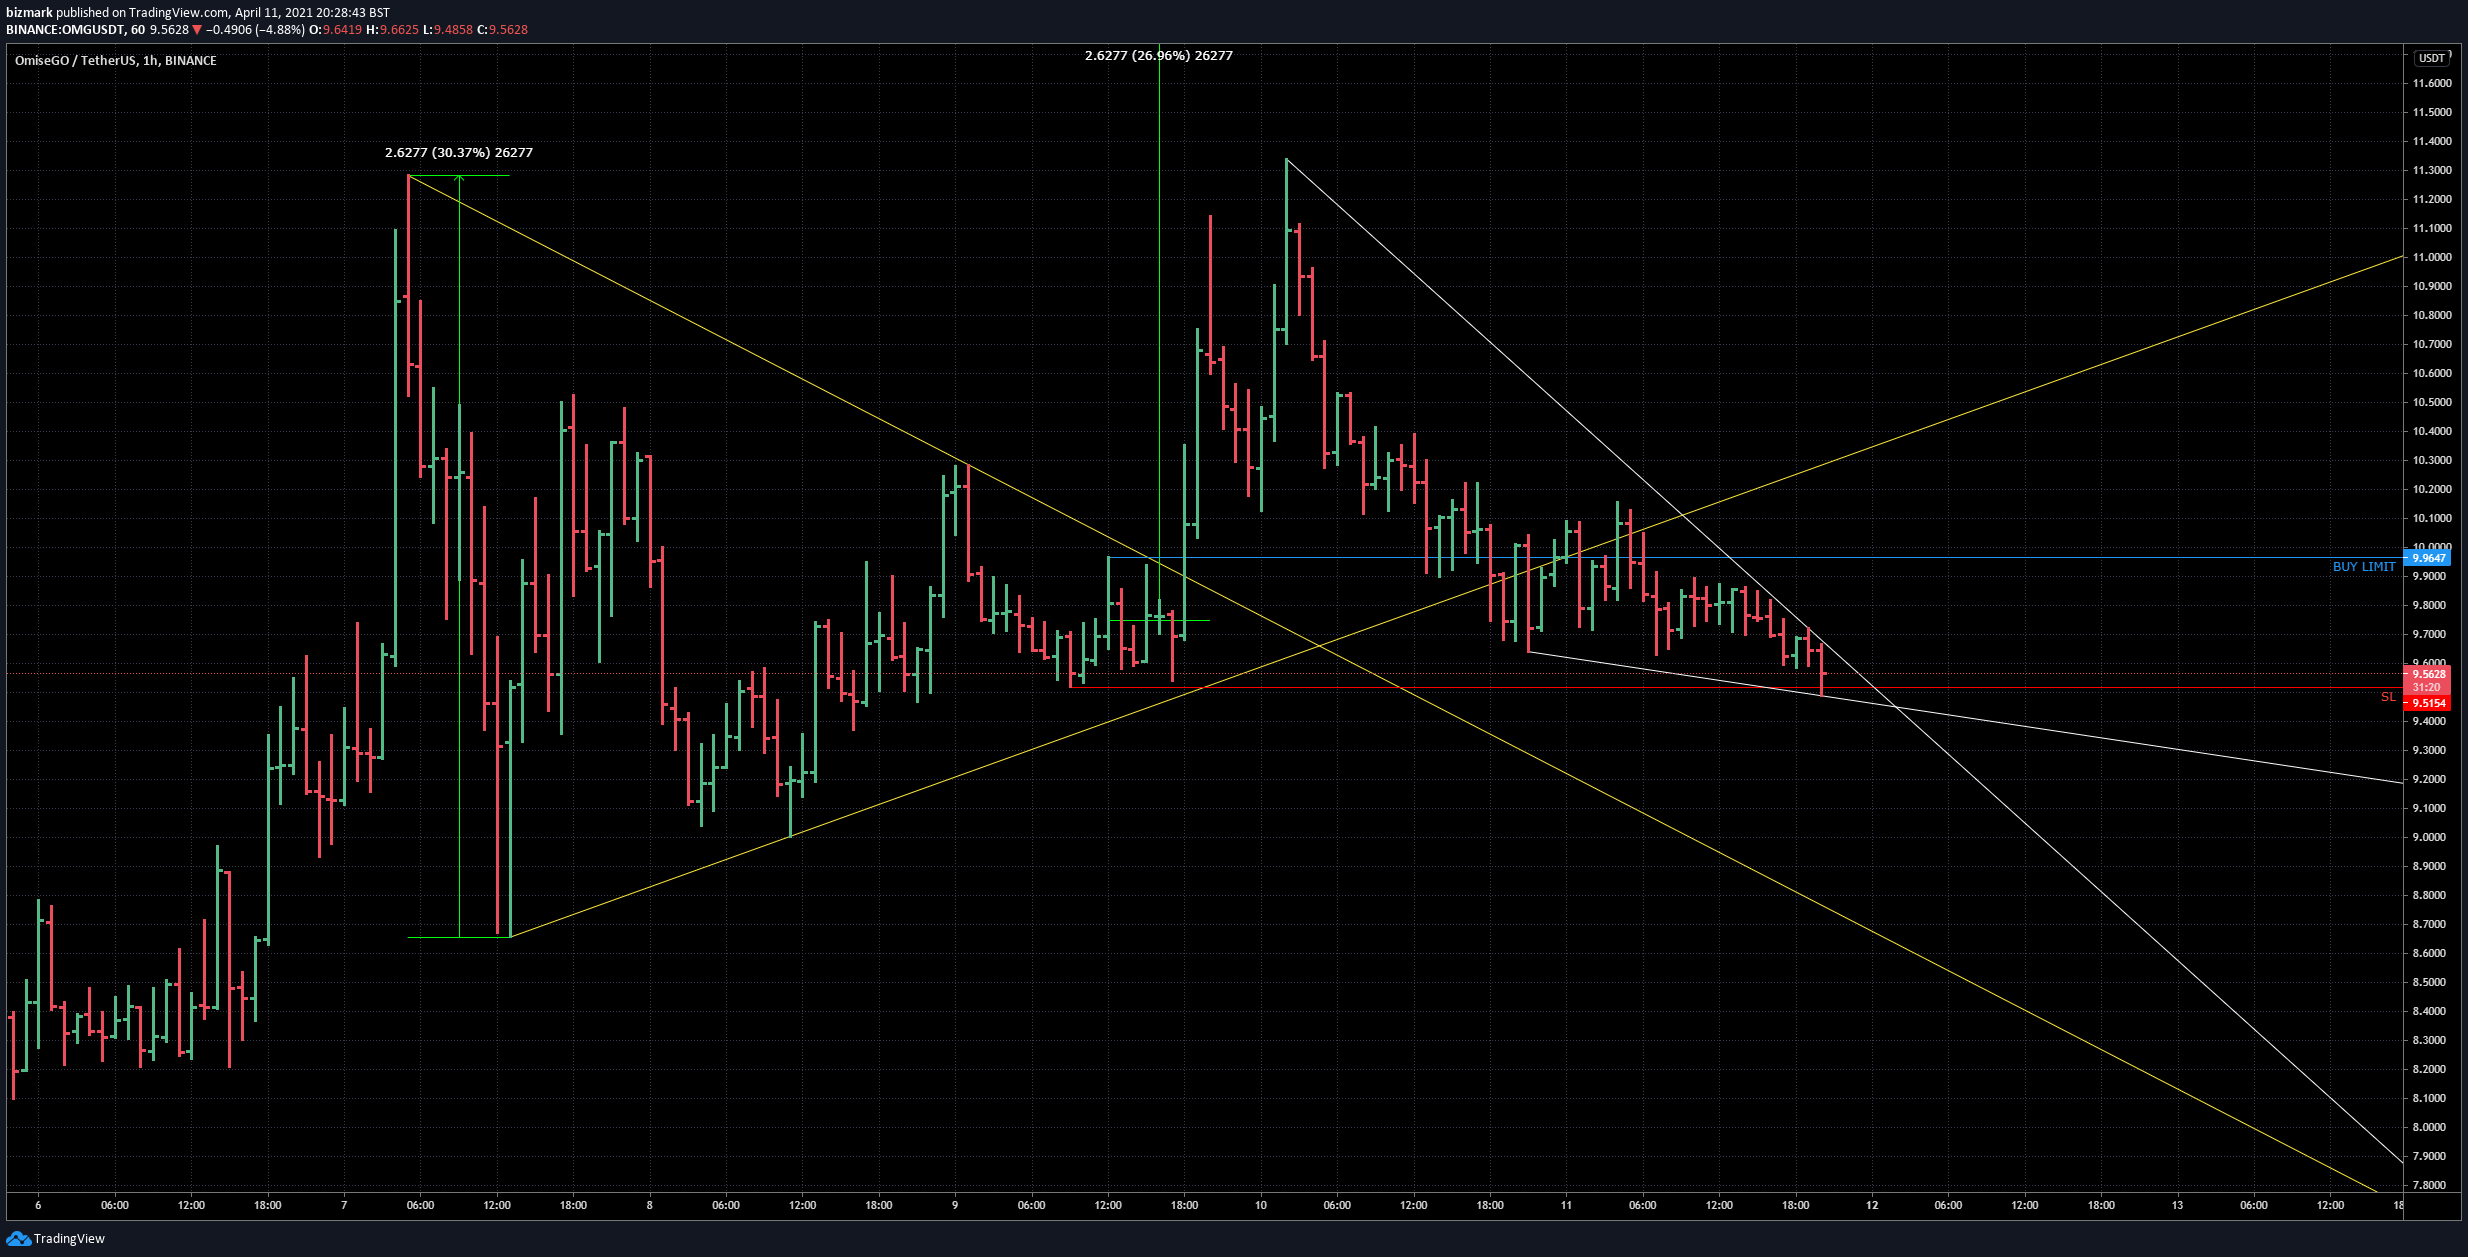Click the O:9.6419 open value in header
This screenshot has height=1257, width=2468.
[335, 30]
